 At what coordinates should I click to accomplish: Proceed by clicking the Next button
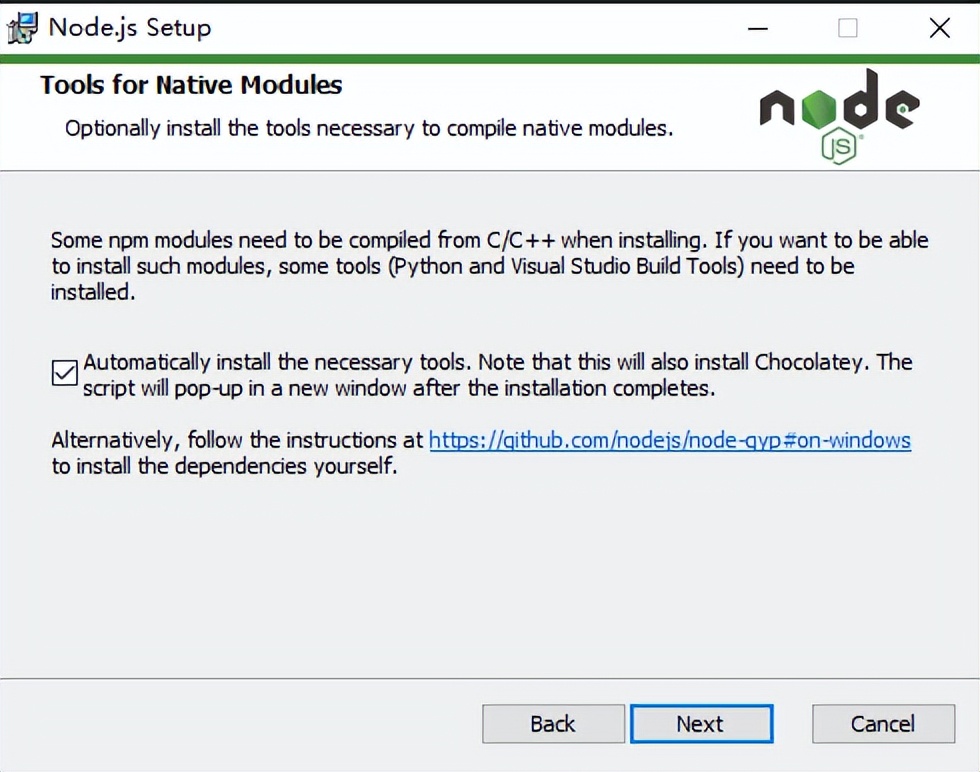tap(701, 724)
